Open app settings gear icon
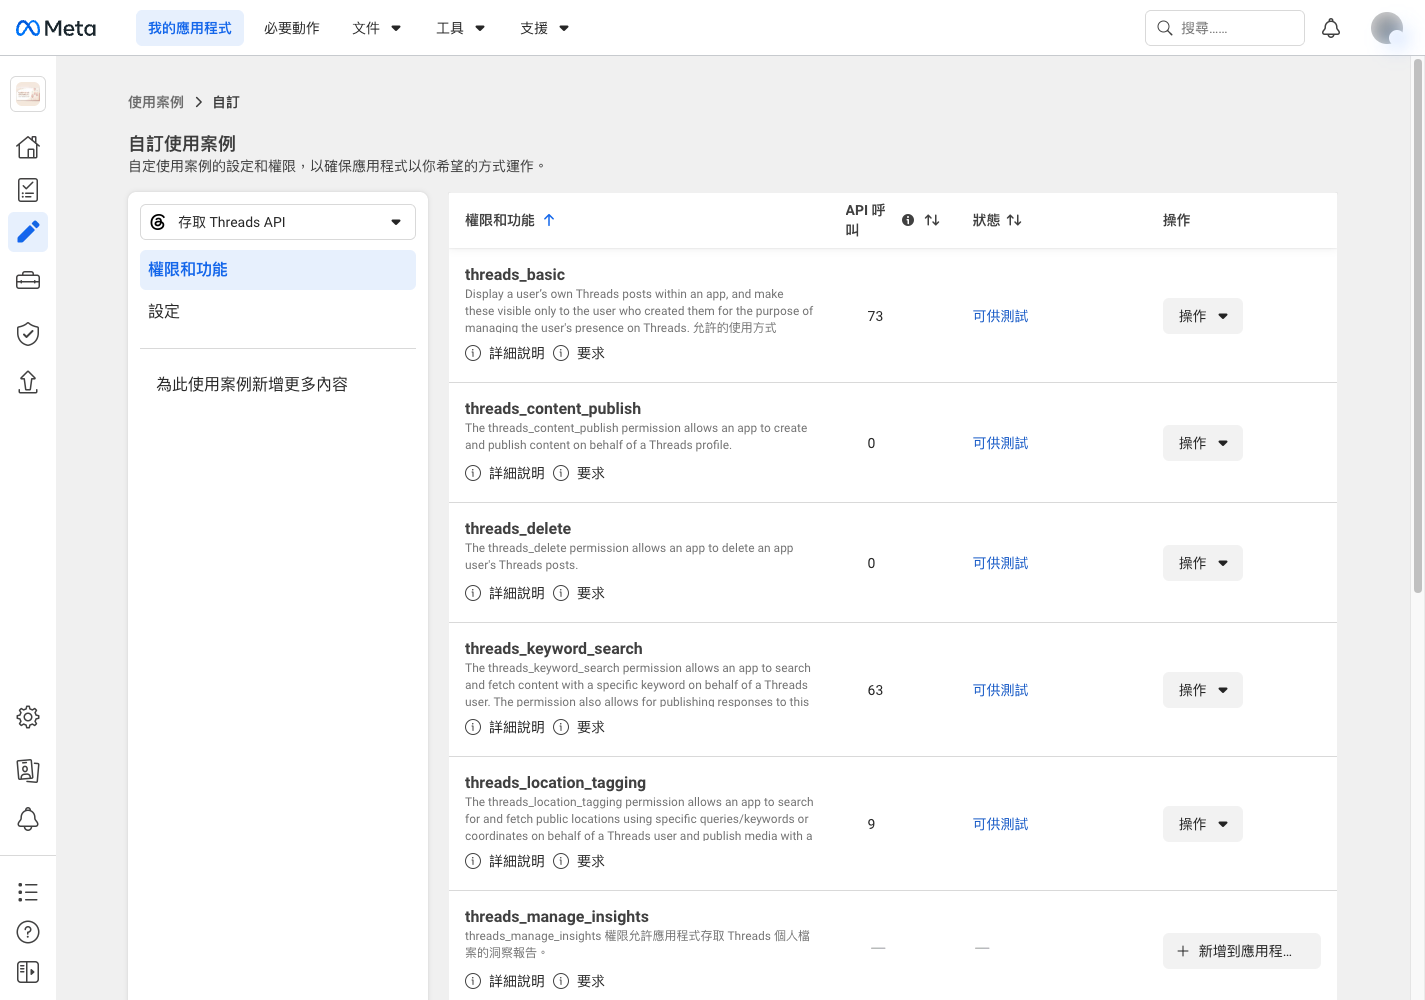The height and width of the screenshot is (1000, 1425). [x=28, y=717]
